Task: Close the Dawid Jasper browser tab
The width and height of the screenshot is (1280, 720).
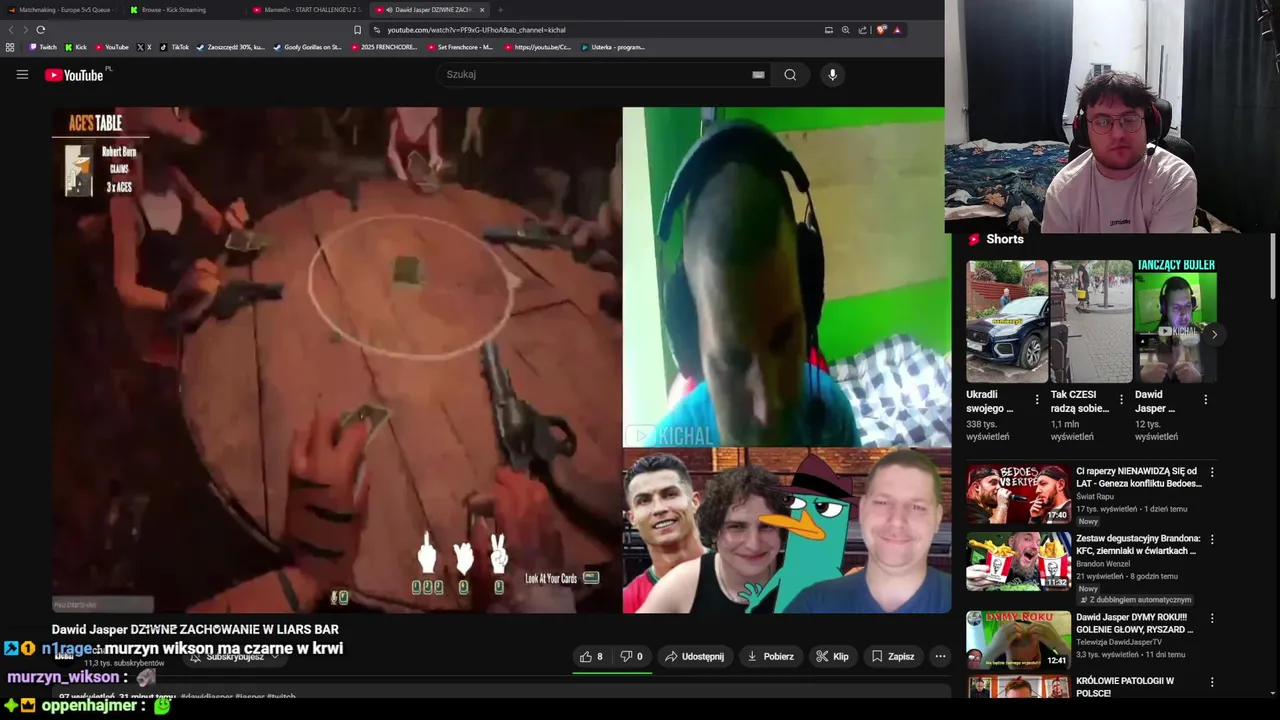Action: [x=482, y=10]
